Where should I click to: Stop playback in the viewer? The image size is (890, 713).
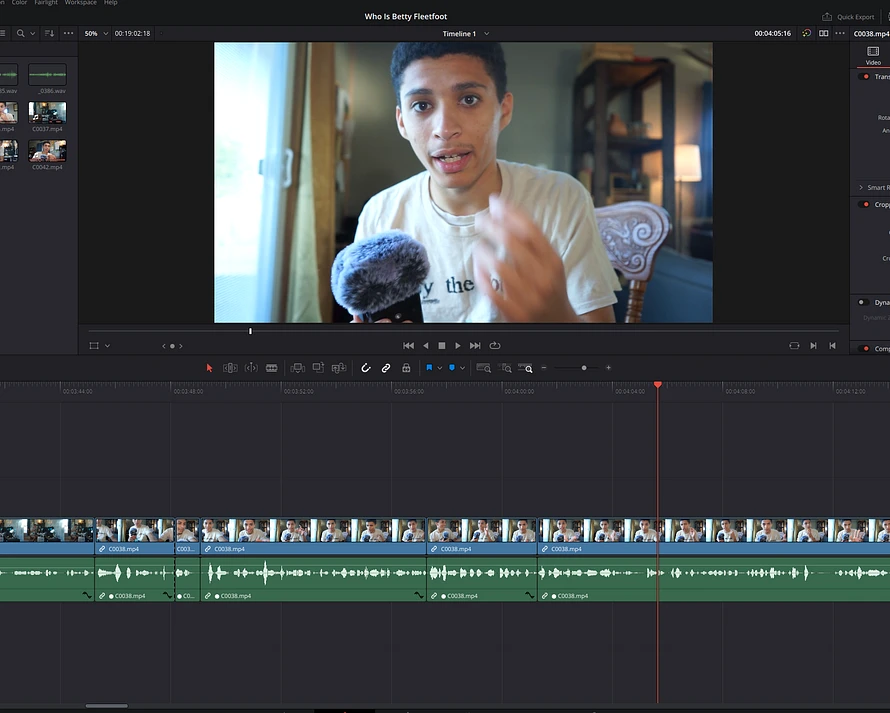coord(442,346)
